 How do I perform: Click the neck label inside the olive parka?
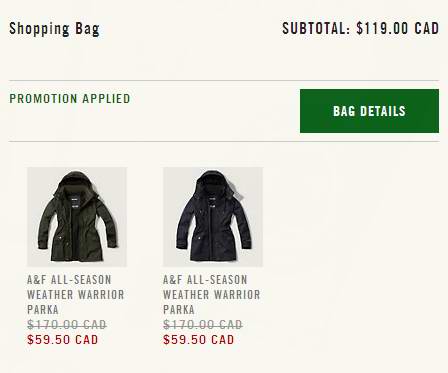[74, 199]
